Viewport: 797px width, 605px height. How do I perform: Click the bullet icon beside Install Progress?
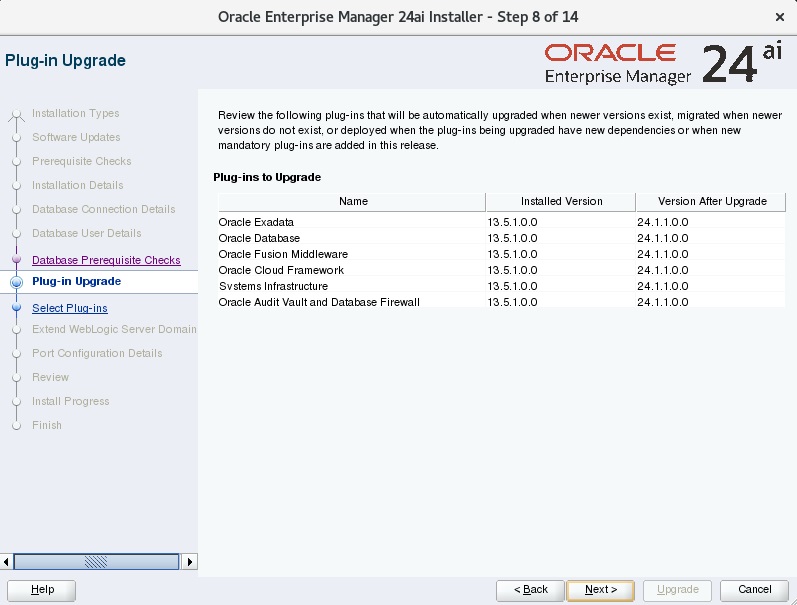[16, 401]
